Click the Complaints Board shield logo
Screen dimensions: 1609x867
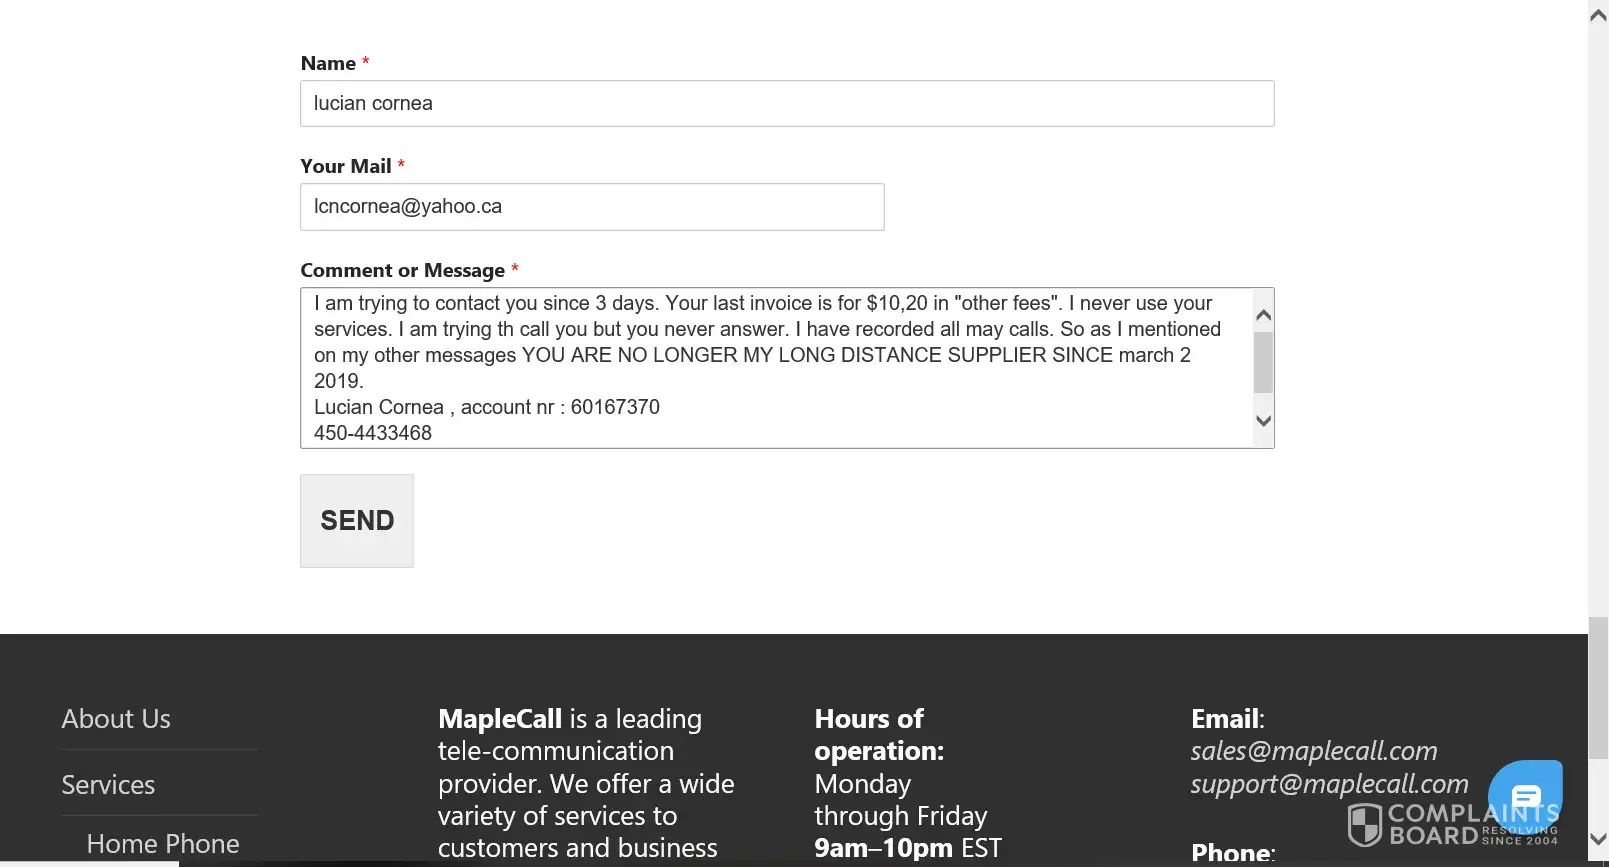point(1364,825)
